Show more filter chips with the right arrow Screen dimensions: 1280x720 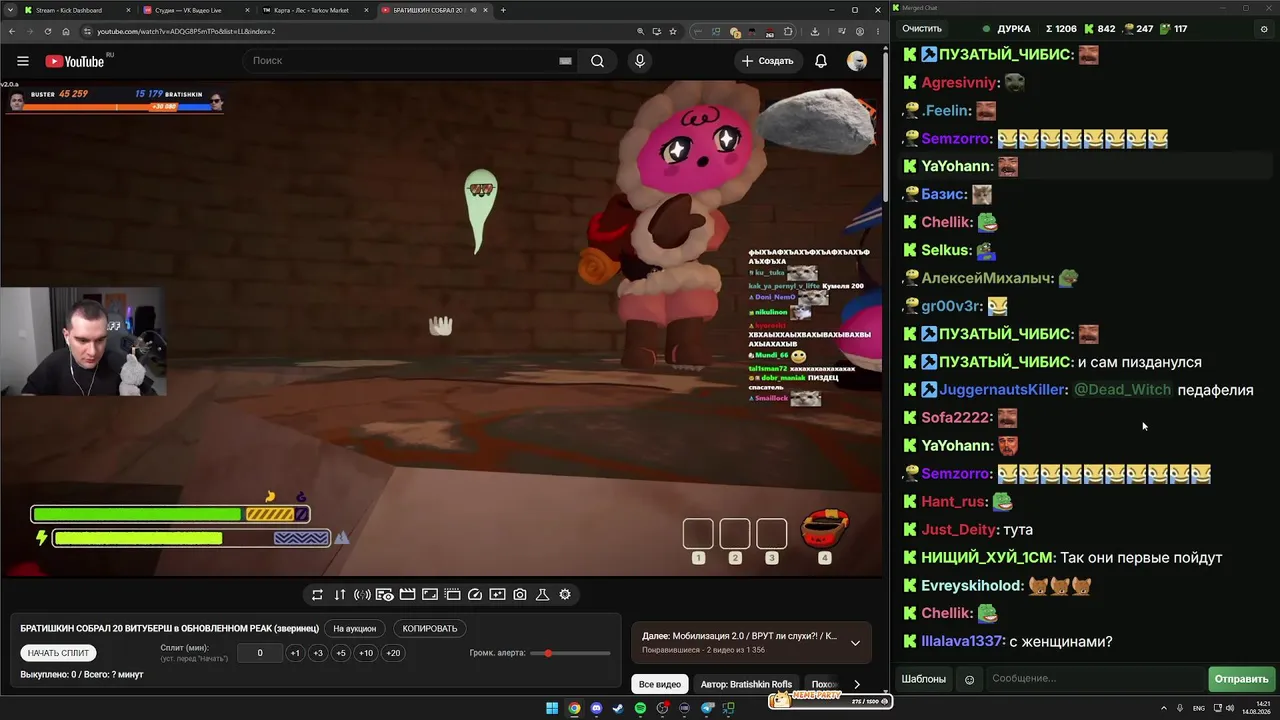[856, 684]
